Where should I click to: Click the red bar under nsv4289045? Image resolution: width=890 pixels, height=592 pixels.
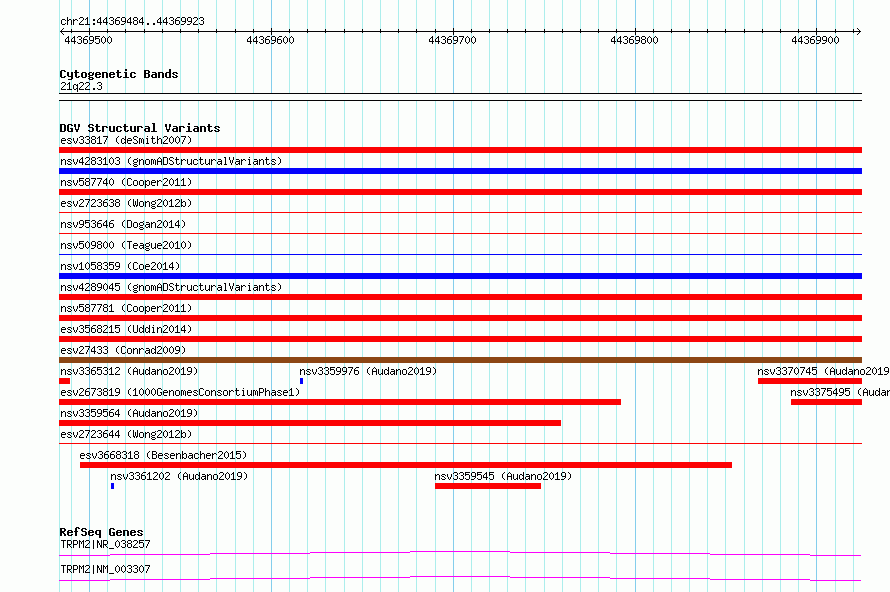coord(460,297)
